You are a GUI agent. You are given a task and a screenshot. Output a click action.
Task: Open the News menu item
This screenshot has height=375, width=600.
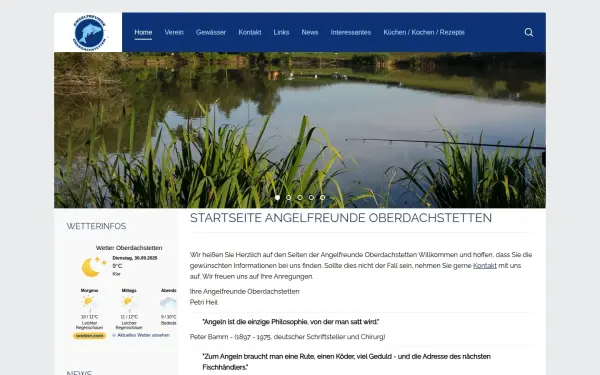tap(310, 33)
